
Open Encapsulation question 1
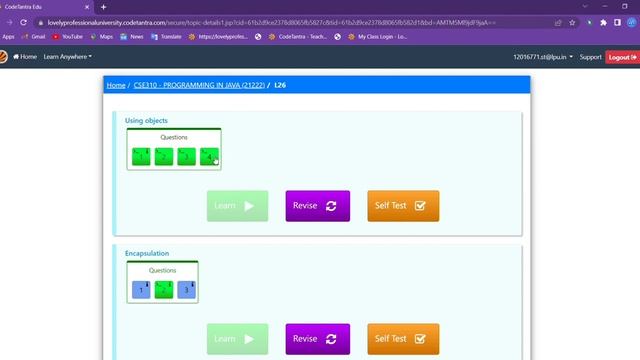141,290
